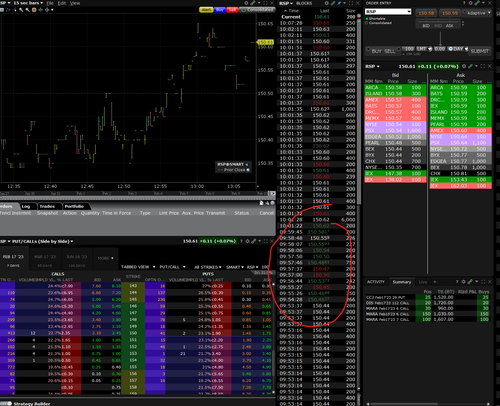Sort Time & Sales by Time column header
This screenshot has width=500, height=406.
pos(293,11)
